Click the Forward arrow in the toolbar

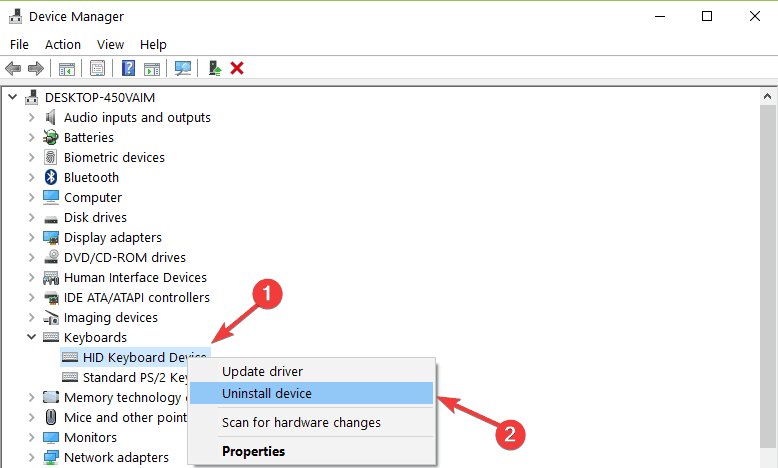pos(36,68)
